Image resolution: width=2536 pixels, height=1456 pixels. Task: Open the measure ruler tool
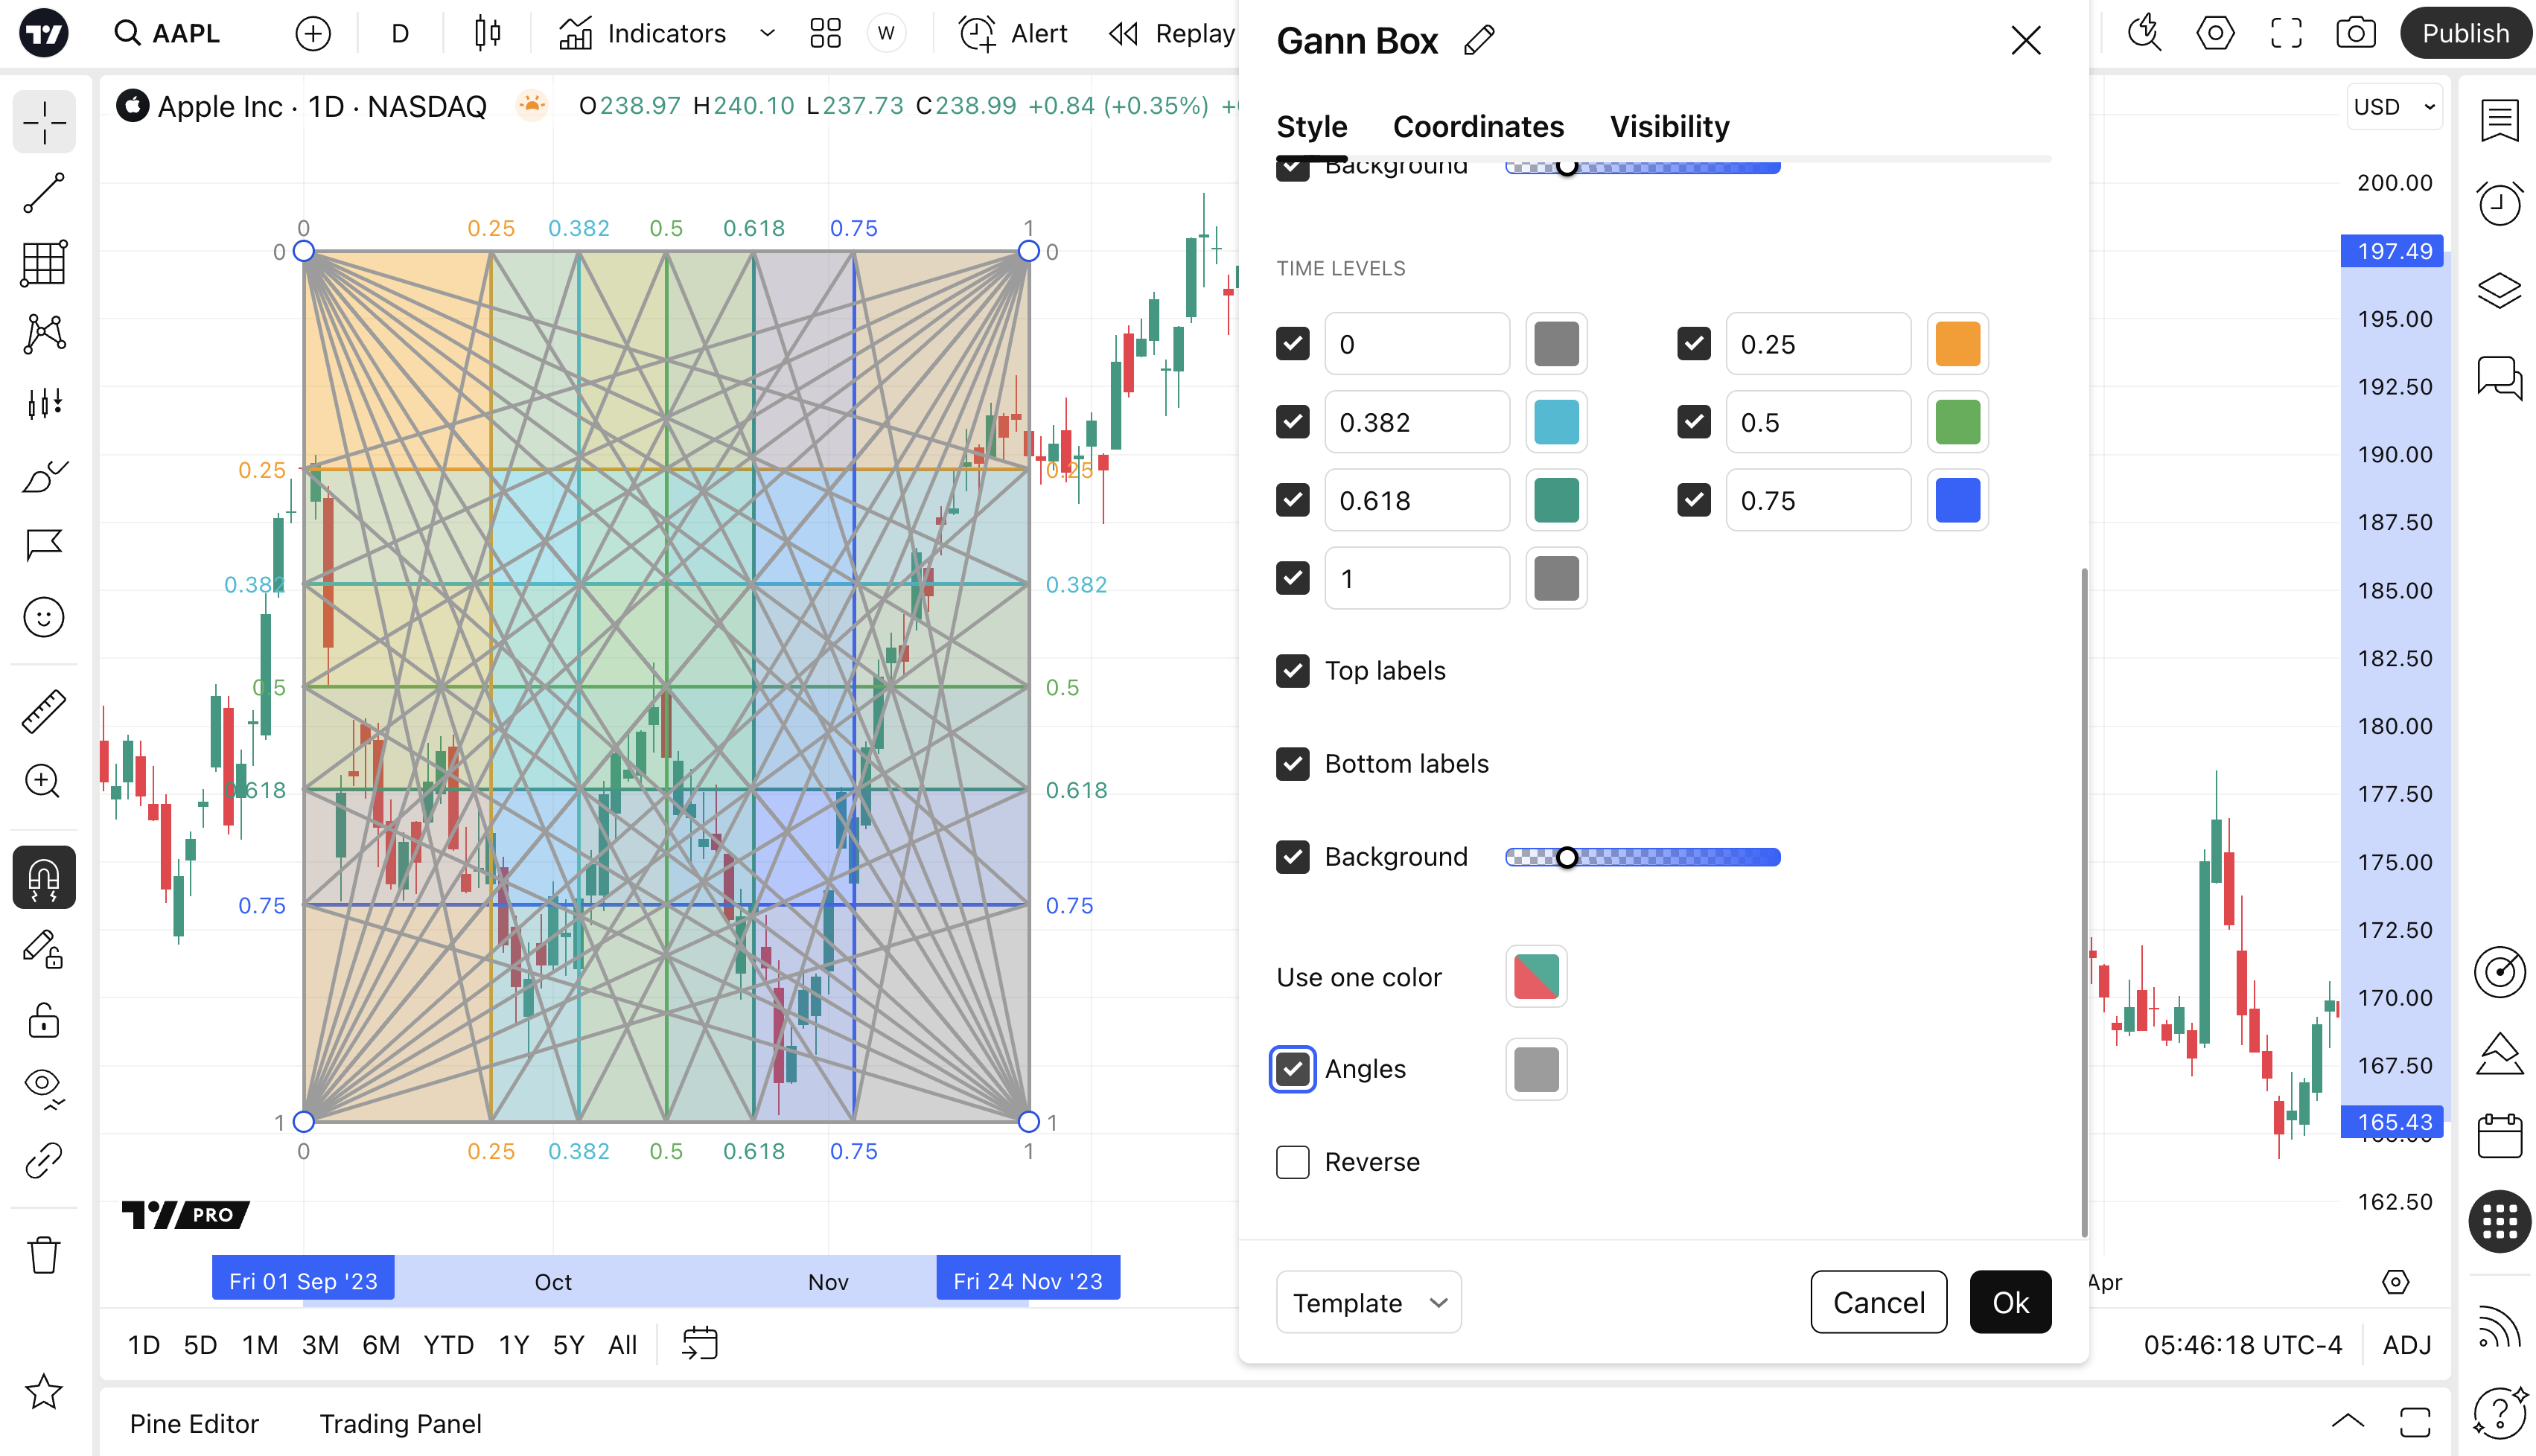tap(44, 711)
